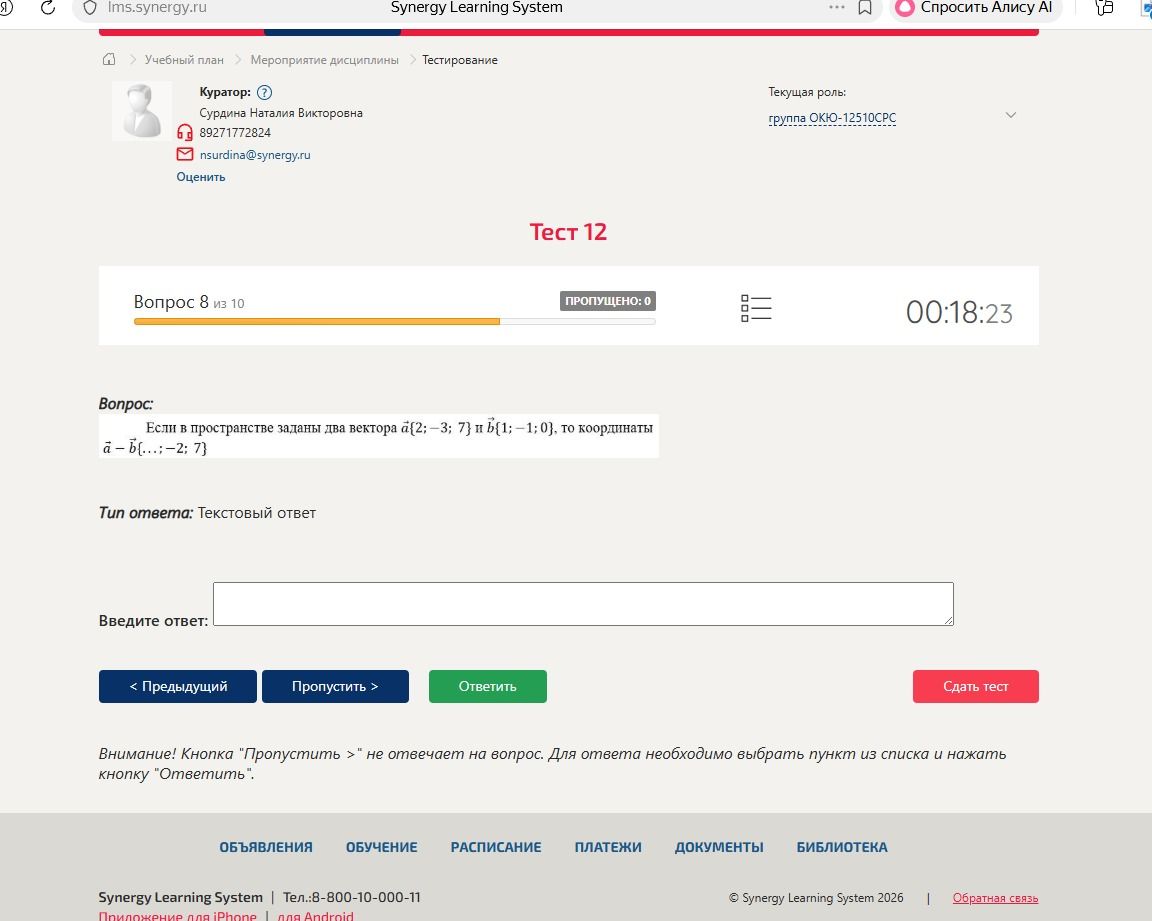Screen dimensions: 1152x921
Task: Open the curator help question-mark icon
Action: 264,93
